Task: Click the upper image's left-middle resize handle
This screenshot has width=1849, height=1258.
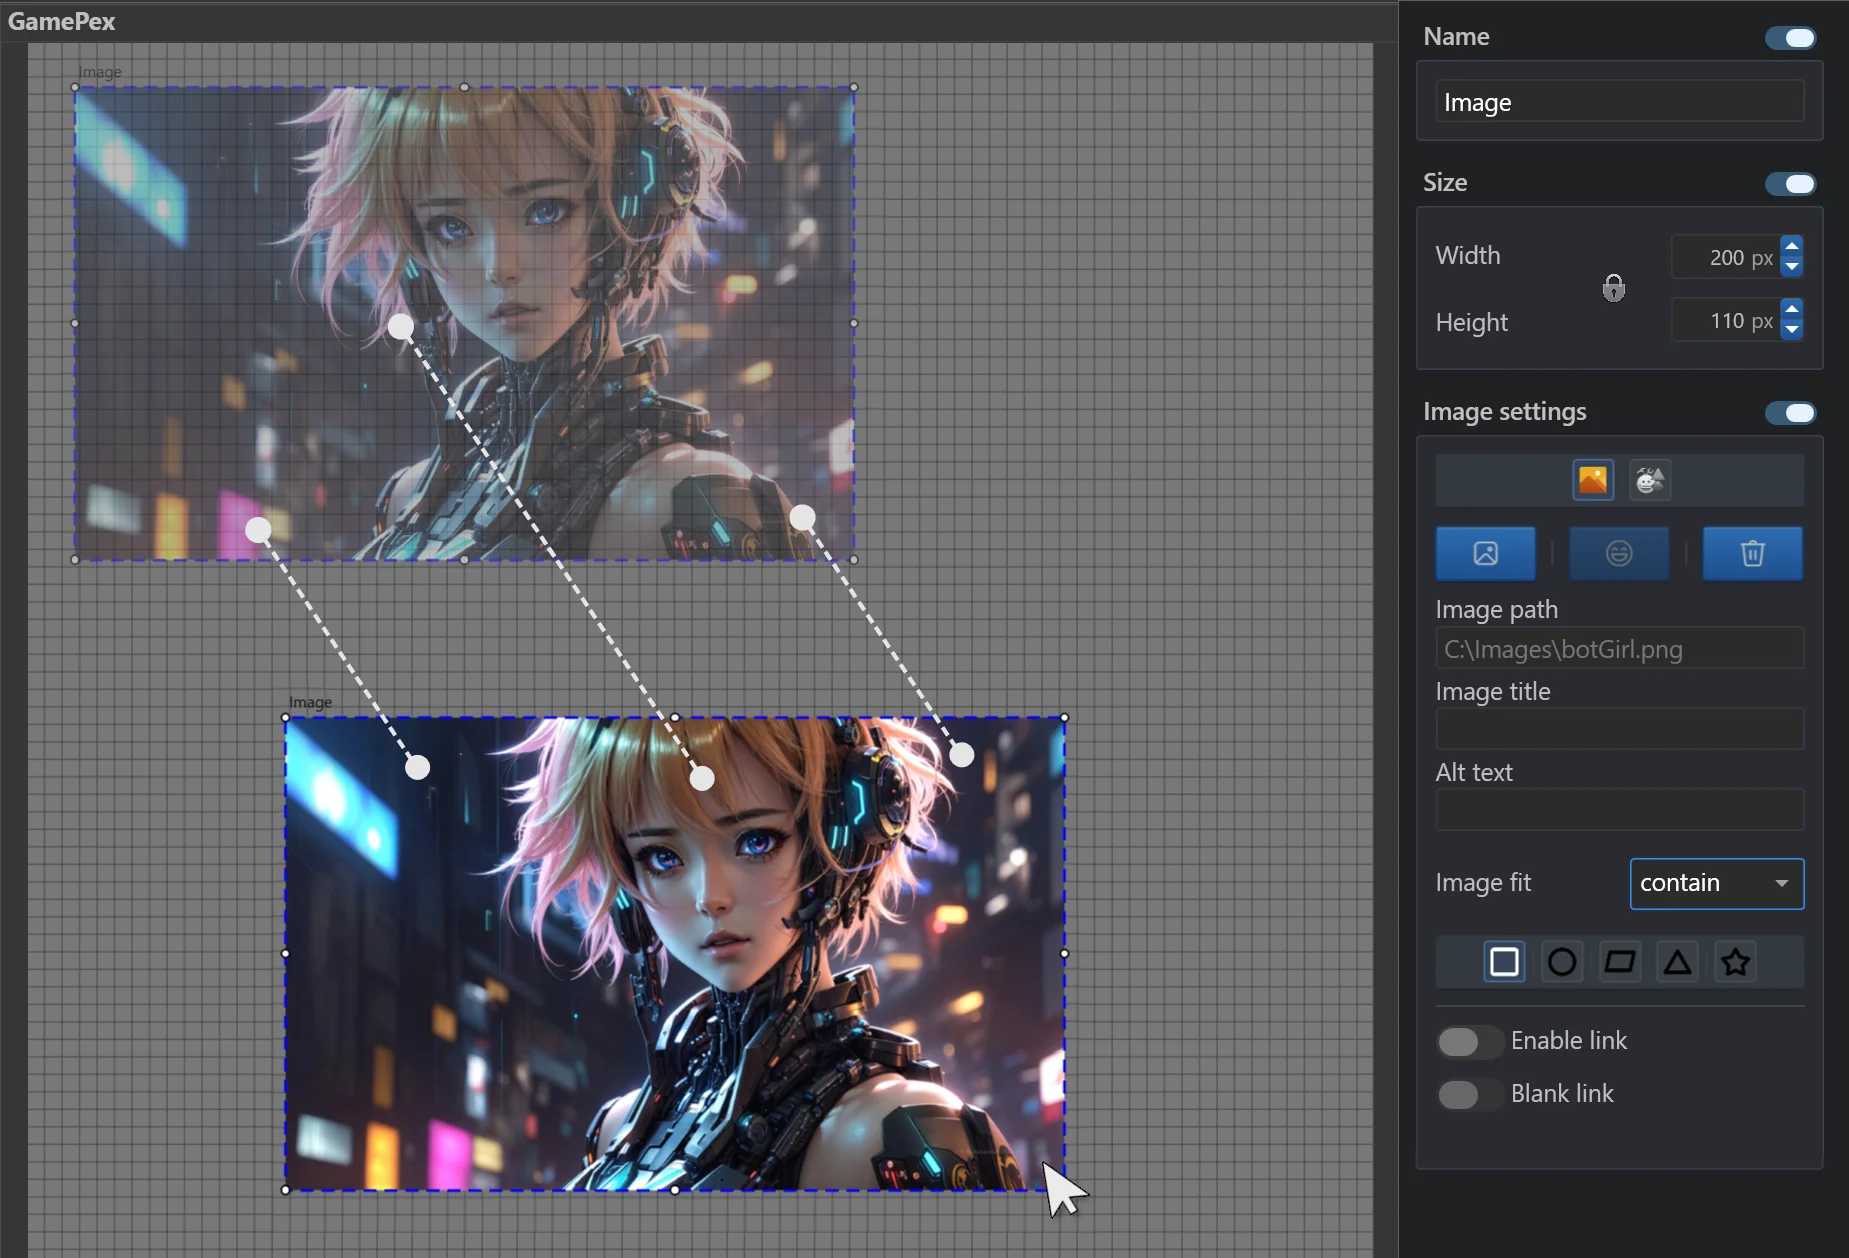Action: click(x=76, y=324)
